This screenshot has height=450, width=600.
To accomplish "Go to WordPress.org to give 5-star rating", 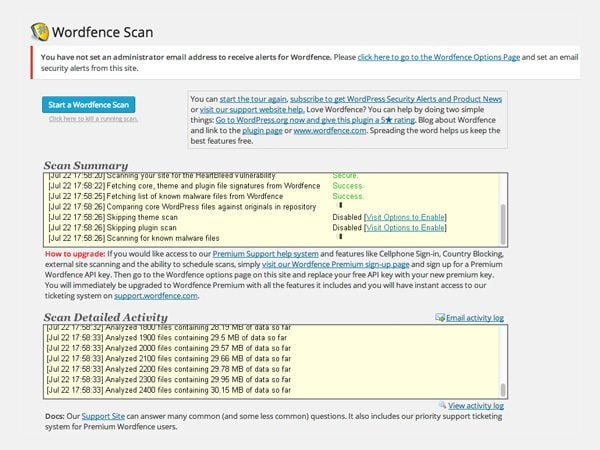I will coord(315,120).
